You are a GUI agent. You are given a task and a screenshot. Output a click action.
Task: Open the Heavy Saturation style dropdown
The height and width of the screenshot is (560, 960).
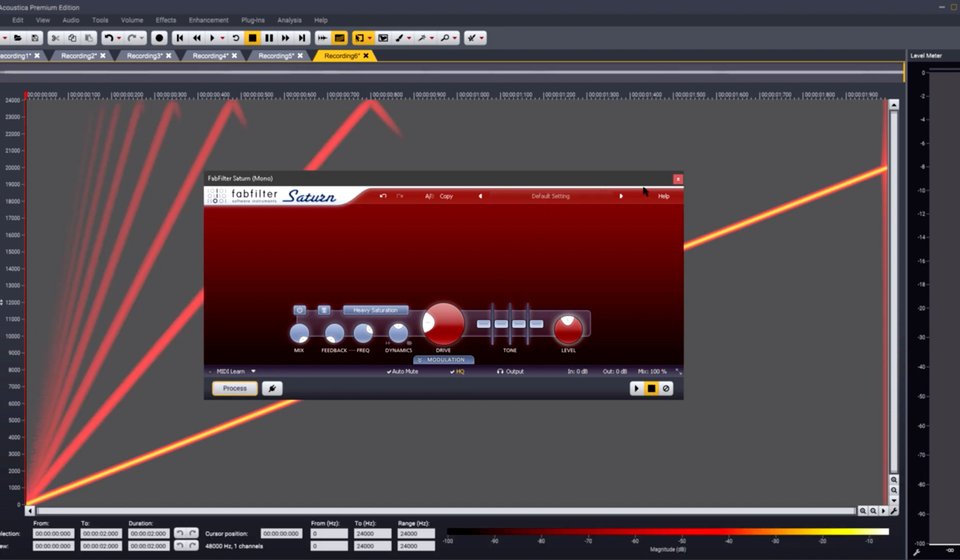pos(375,310)
